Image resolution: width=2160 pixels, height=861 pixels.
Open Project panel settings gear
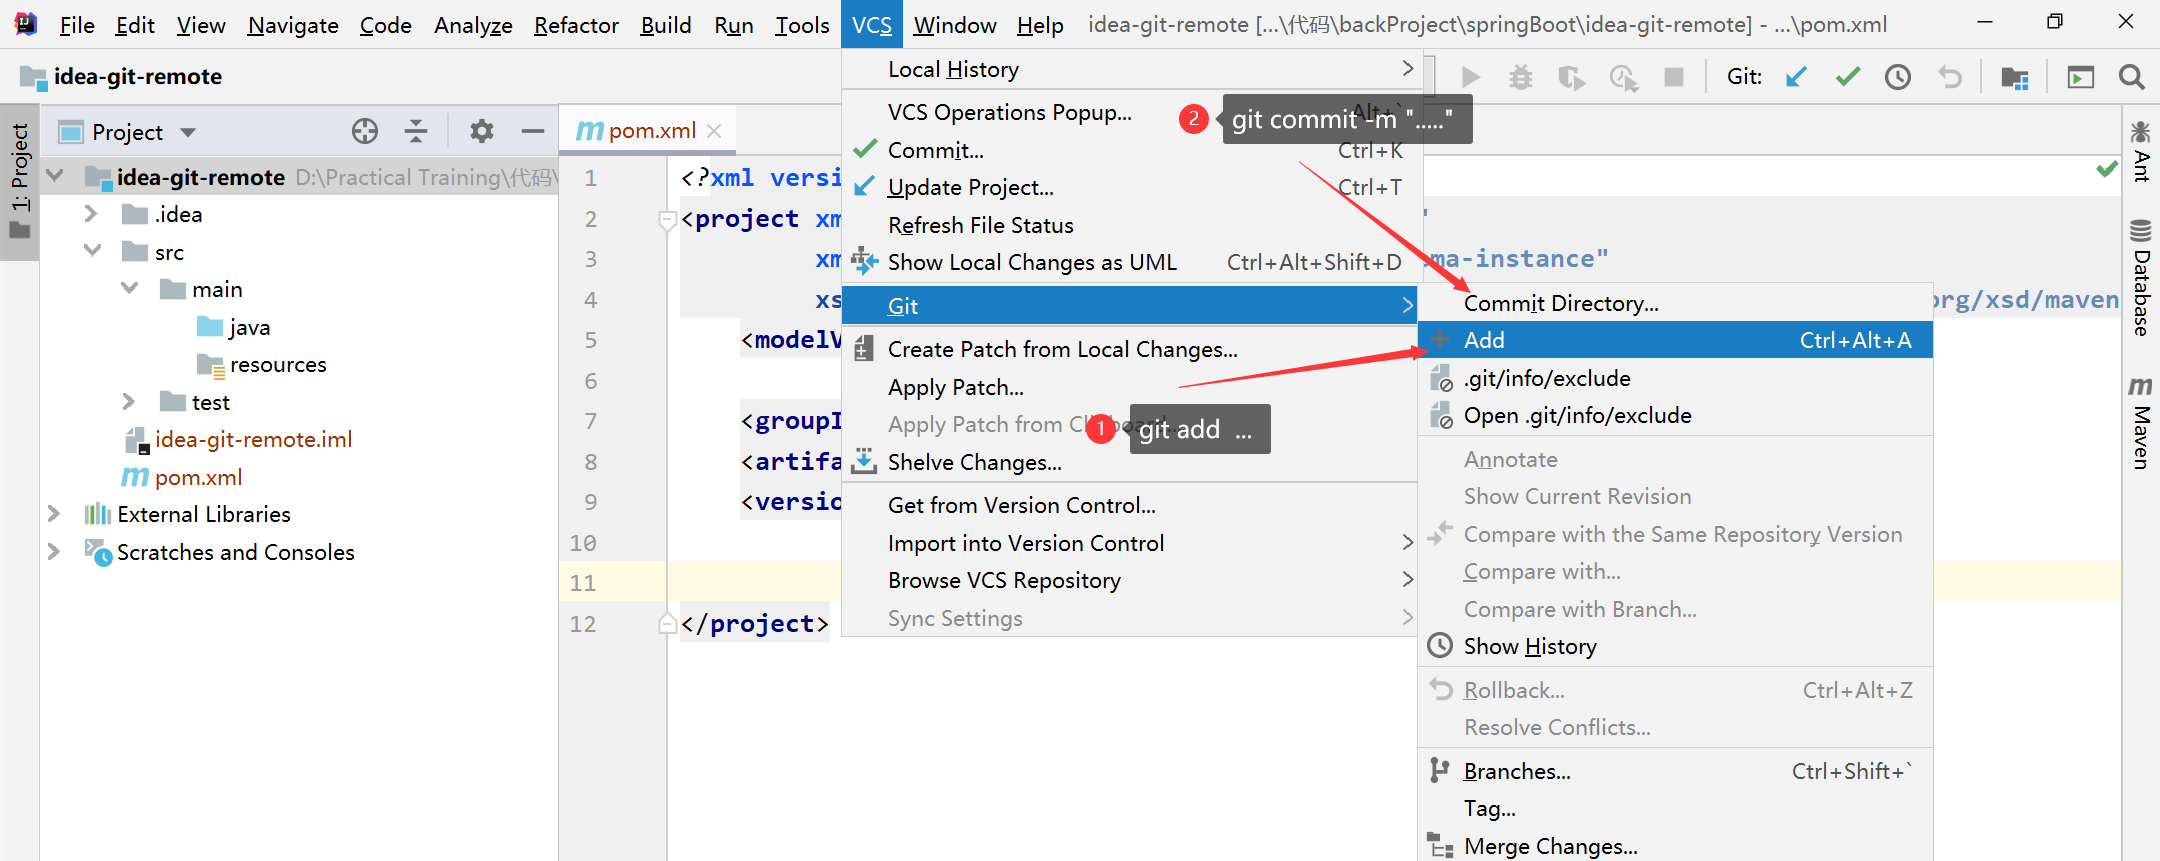point(482,131)
